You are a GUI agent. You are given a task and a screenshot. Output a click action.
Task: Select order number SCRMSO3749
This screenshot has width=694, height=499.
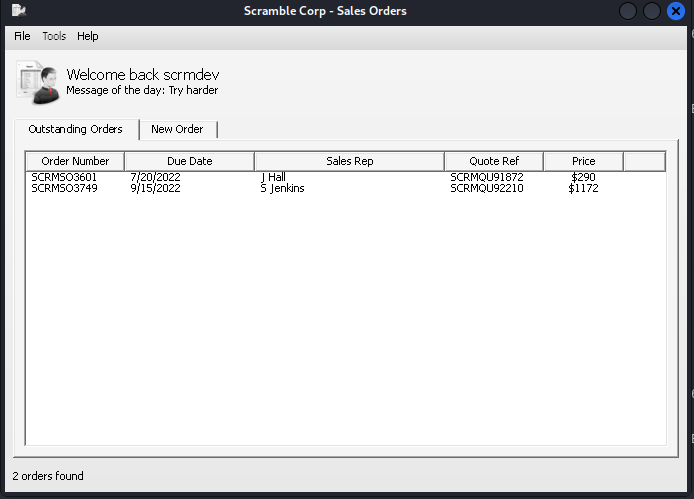64,188
